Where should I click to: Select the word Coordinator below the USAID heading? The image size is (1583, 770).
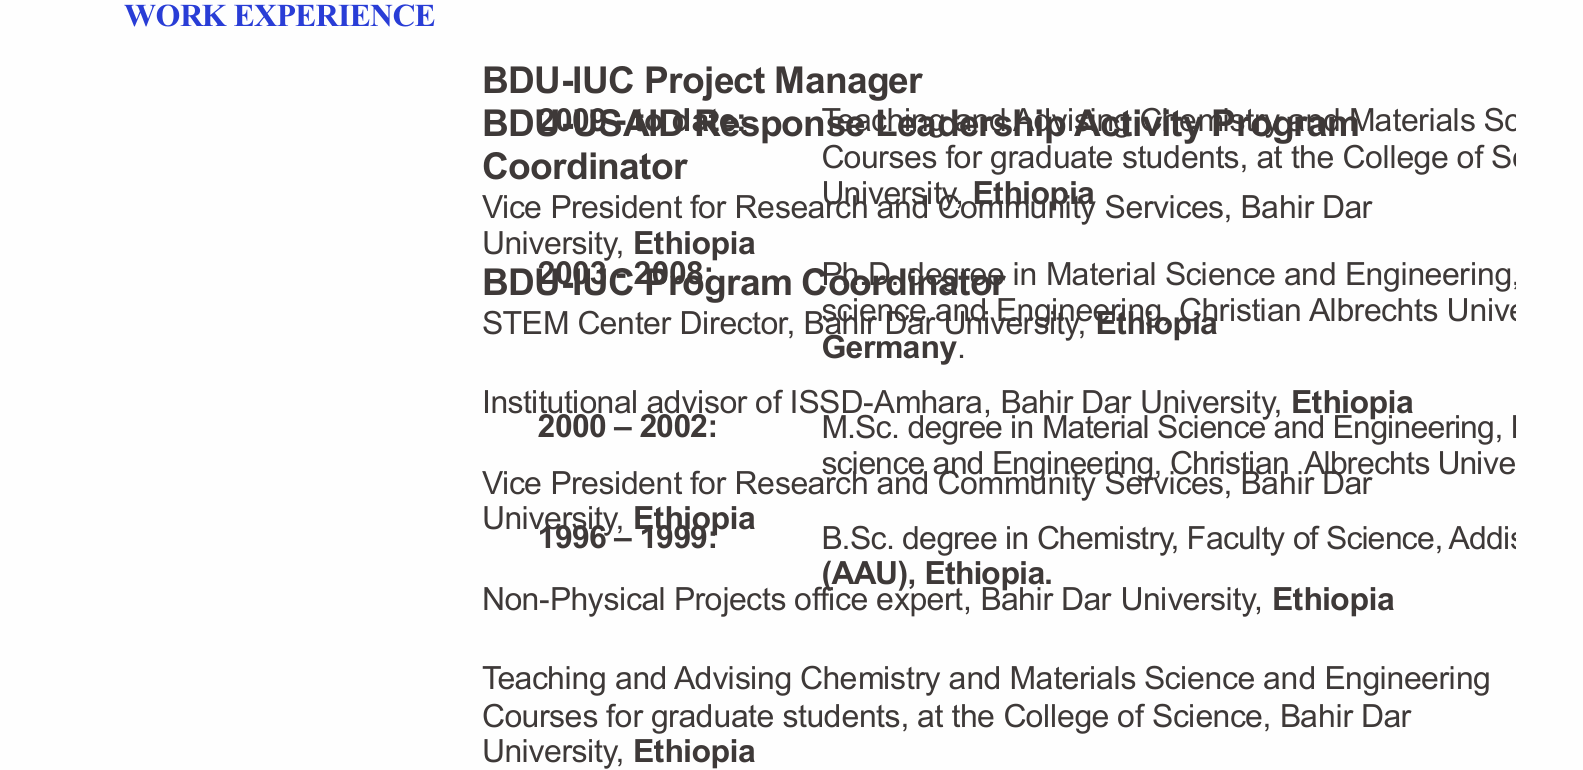pos(584,167)
